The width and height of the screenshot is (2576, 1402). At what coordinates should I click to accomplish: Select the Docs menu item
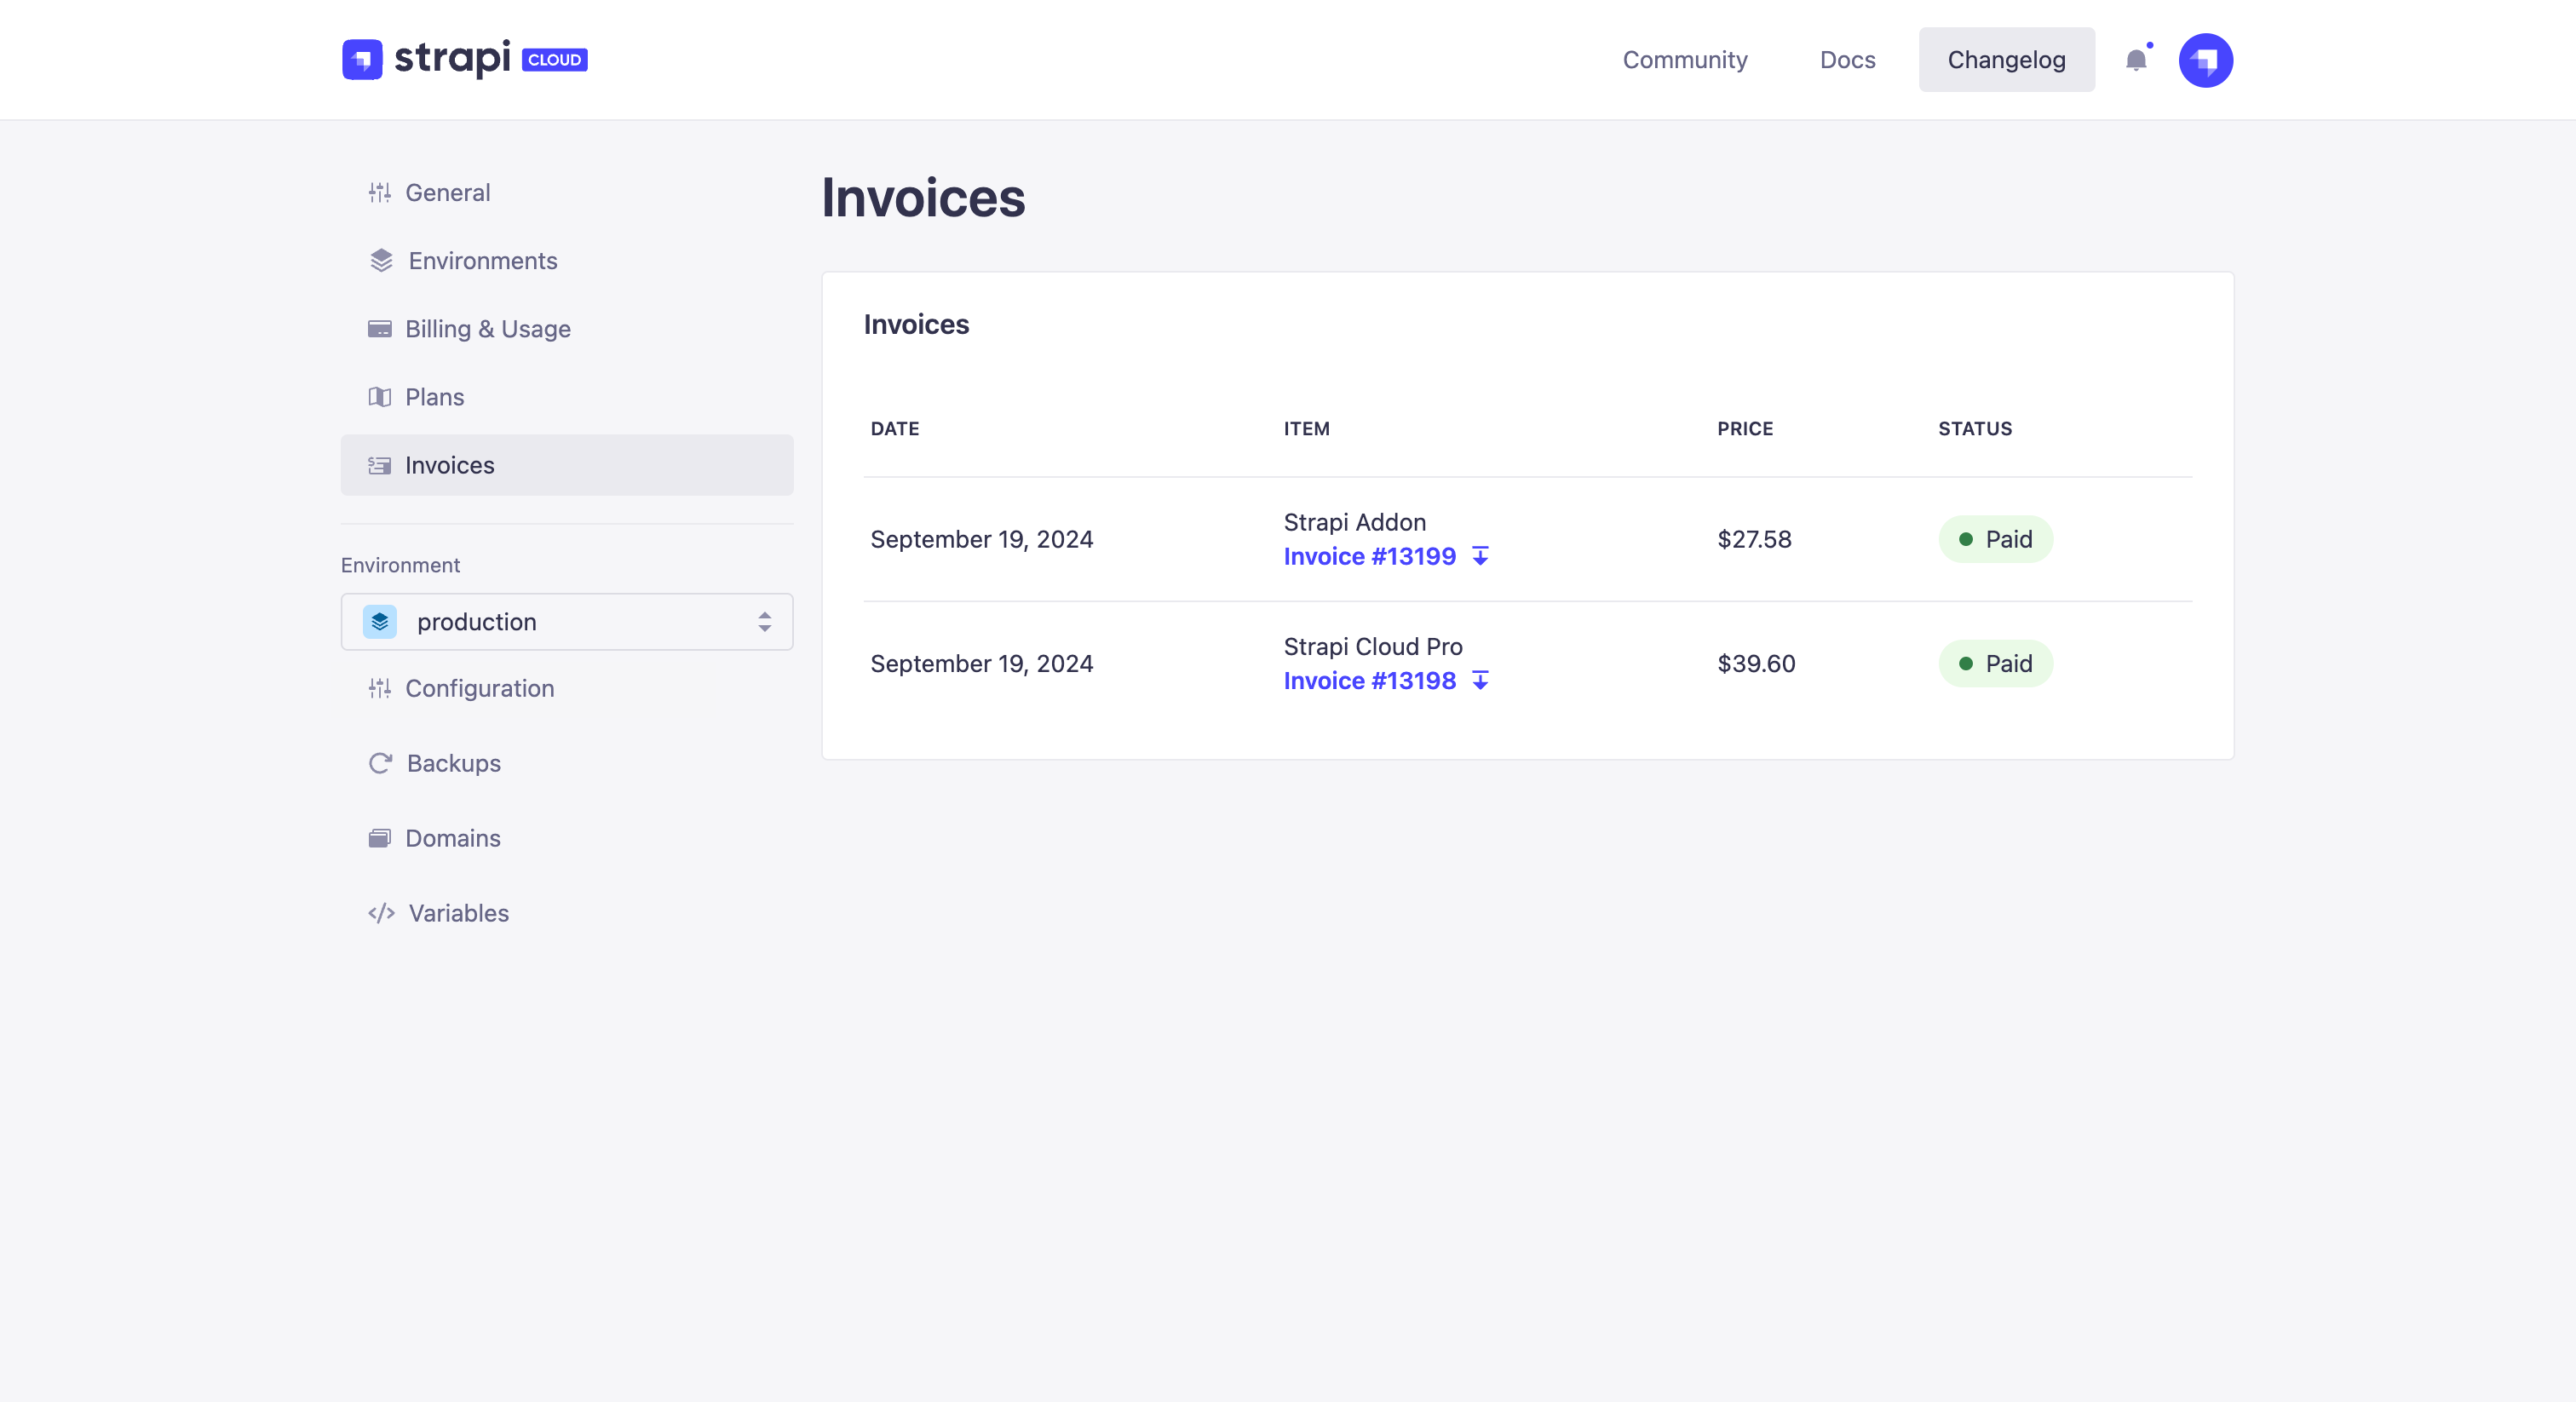click(x=1849, y=59)
